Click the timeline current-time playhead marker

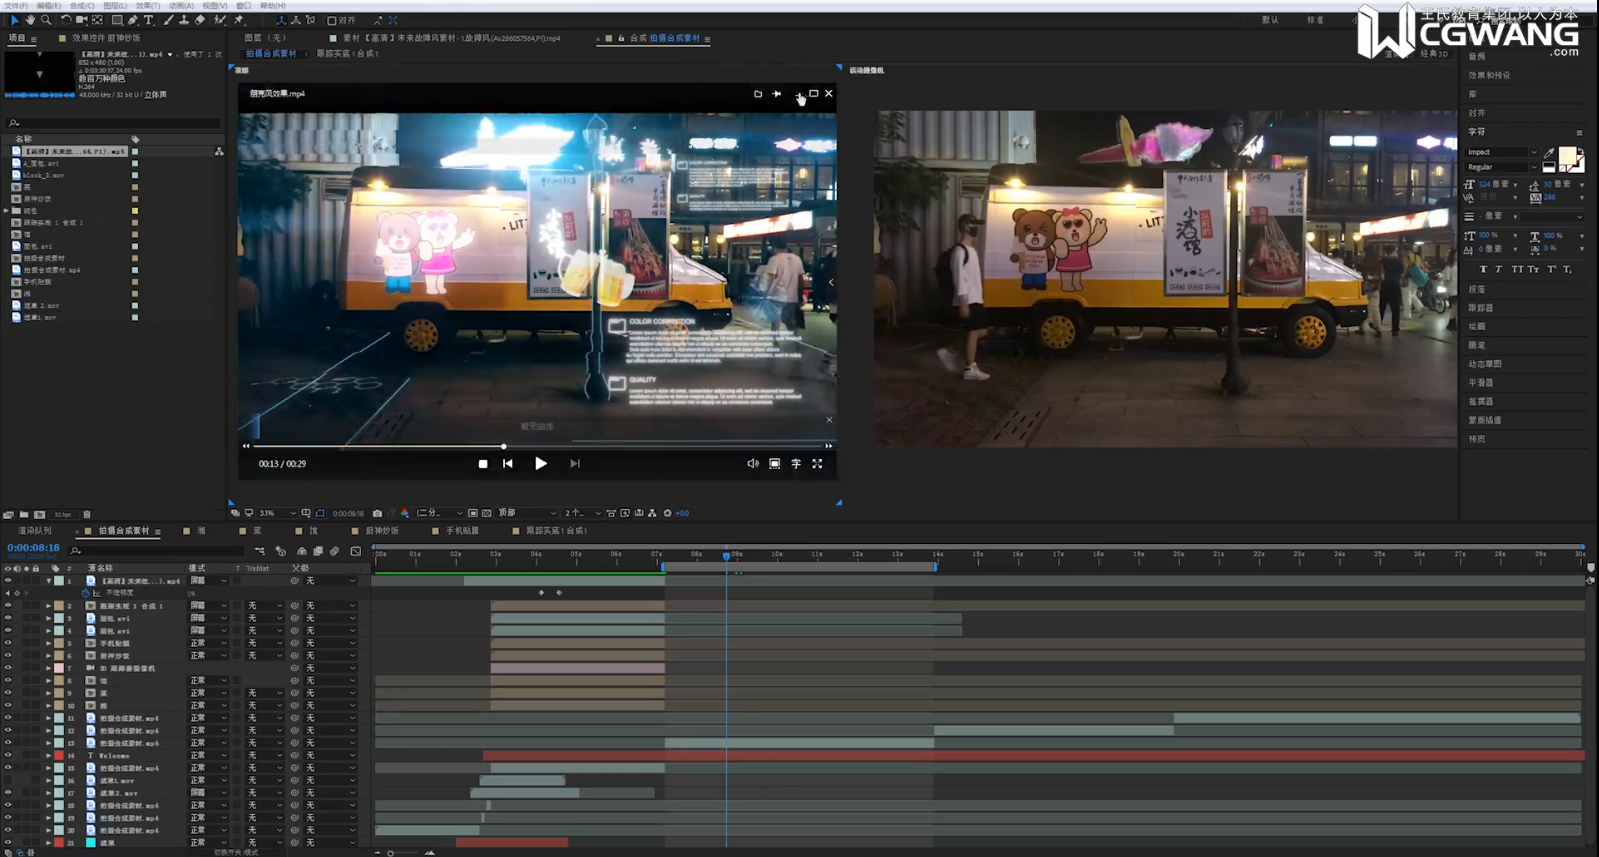tap(726, 555)
